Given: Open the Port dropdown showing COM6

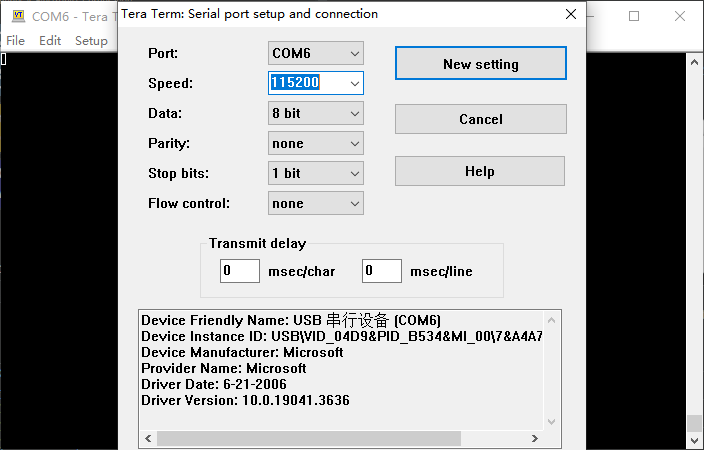Looking at the screenshot, I should coord(315,53).
